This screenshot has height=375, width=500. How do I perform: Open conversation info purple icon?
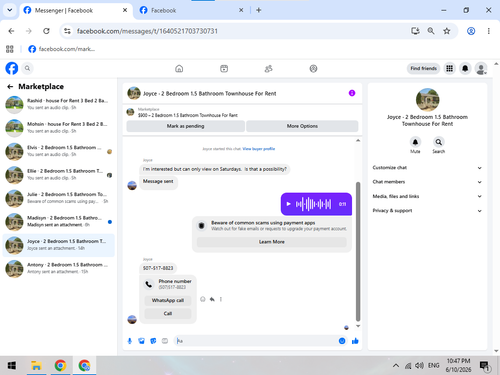click(x=352, y=93)
